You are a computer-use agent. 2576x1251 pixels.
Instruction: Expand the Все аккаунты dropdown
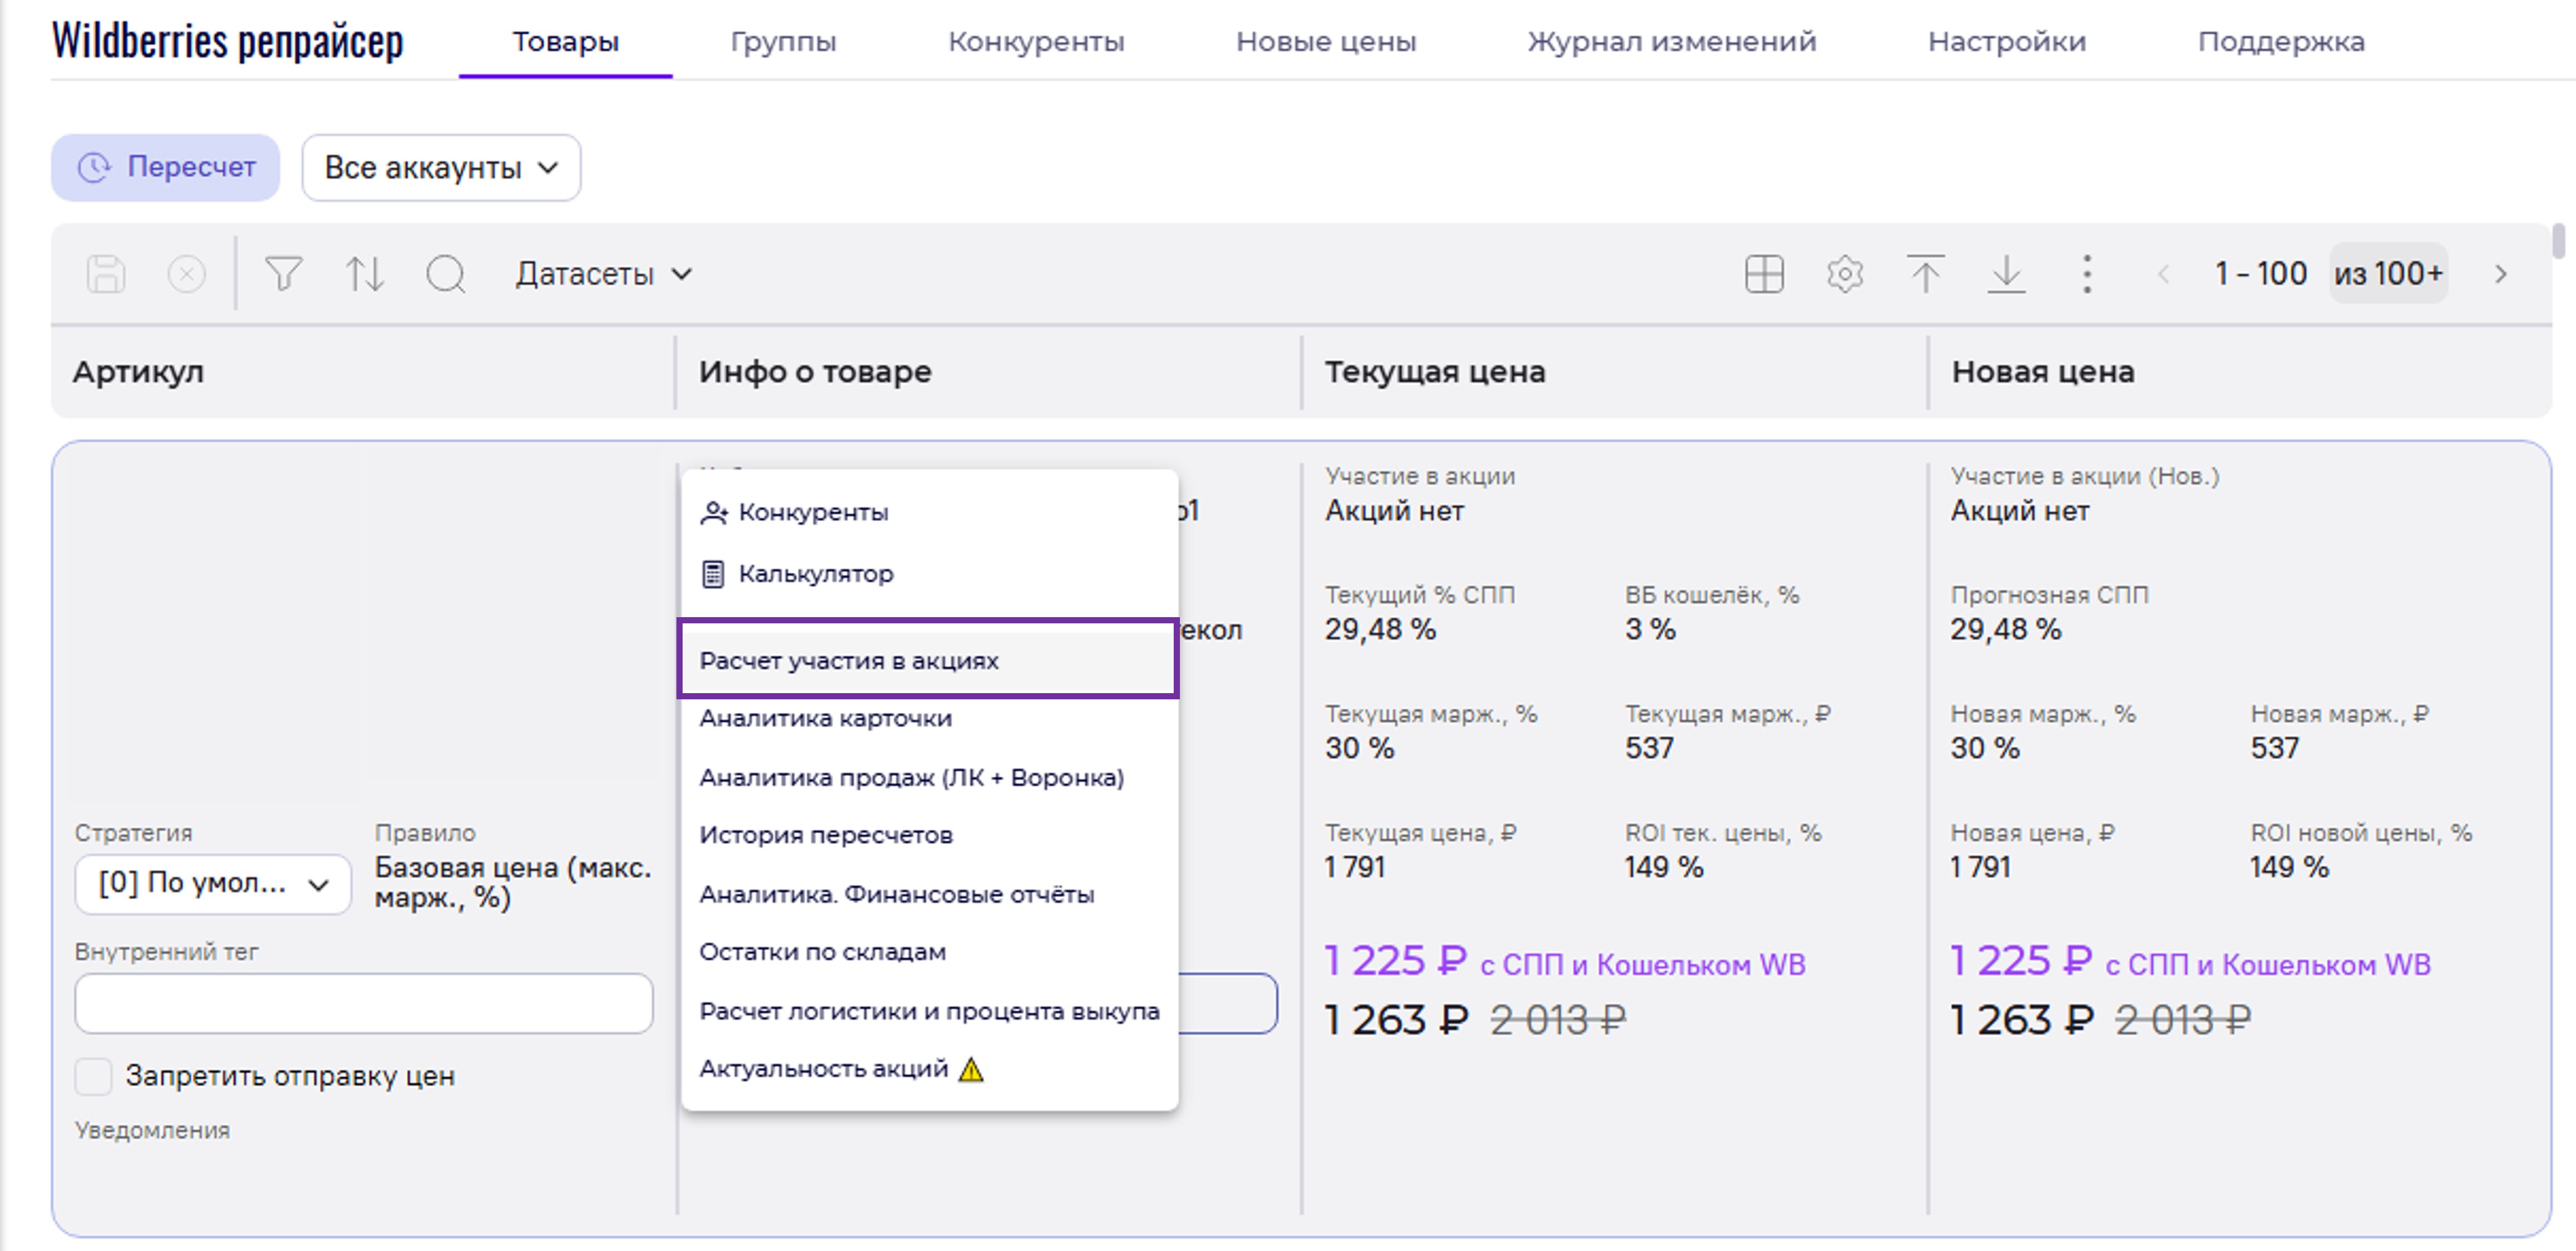point(441,168)
